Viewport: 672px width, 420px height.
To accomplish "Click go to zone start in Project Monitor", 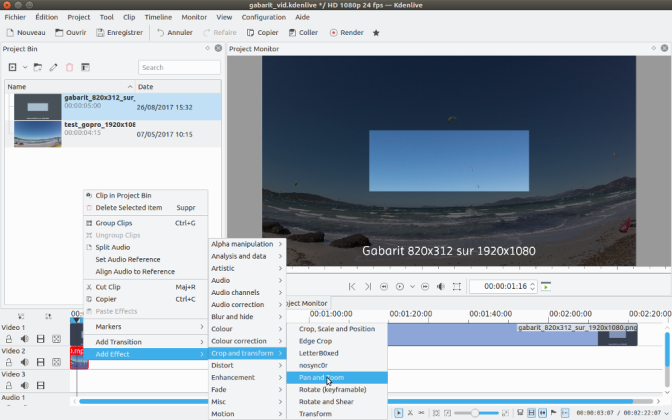I will [352, 286].
